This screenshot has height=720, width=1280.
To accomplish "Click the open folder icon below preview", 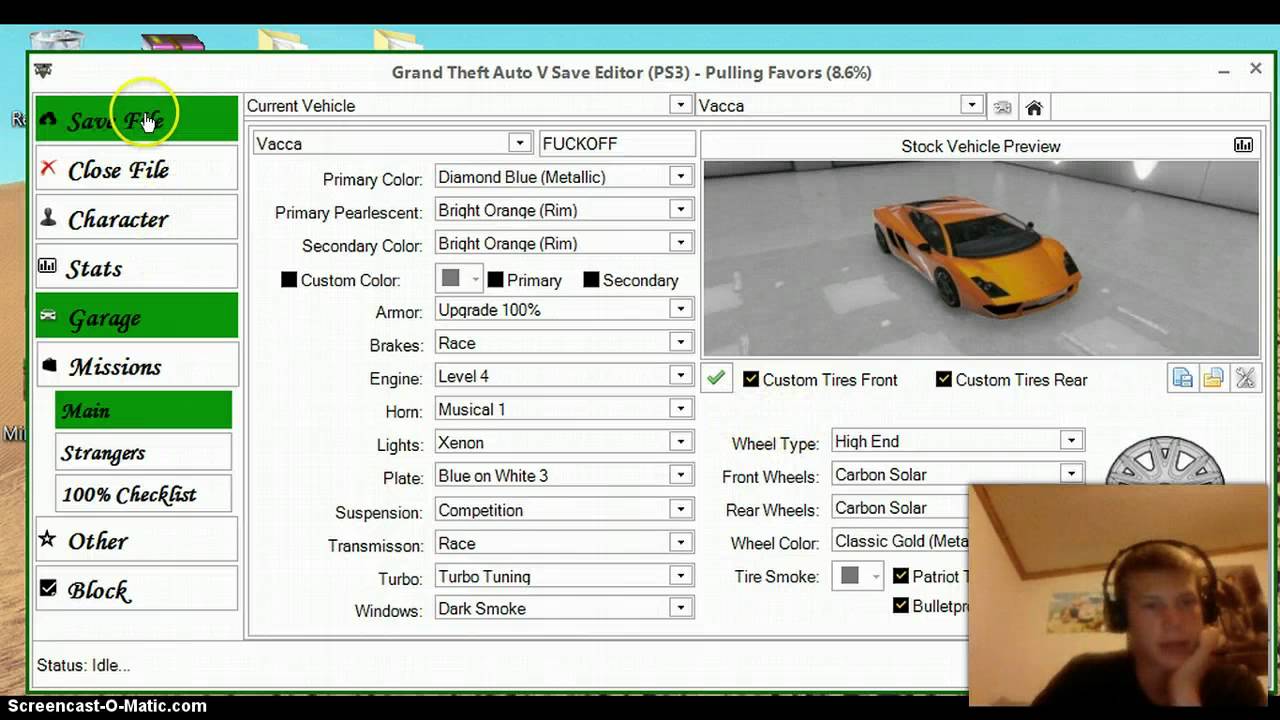I will (1213, 379).
